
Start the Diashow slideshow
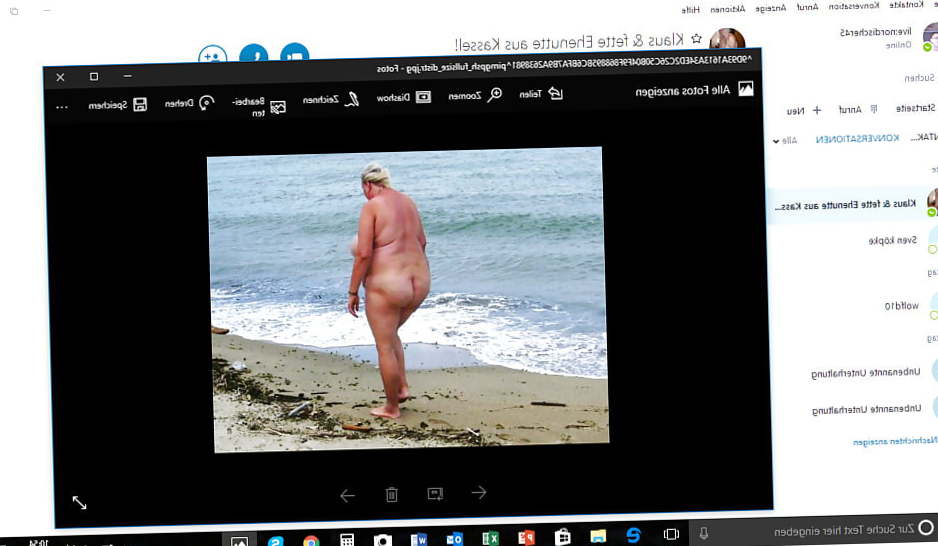click(423, 97)
